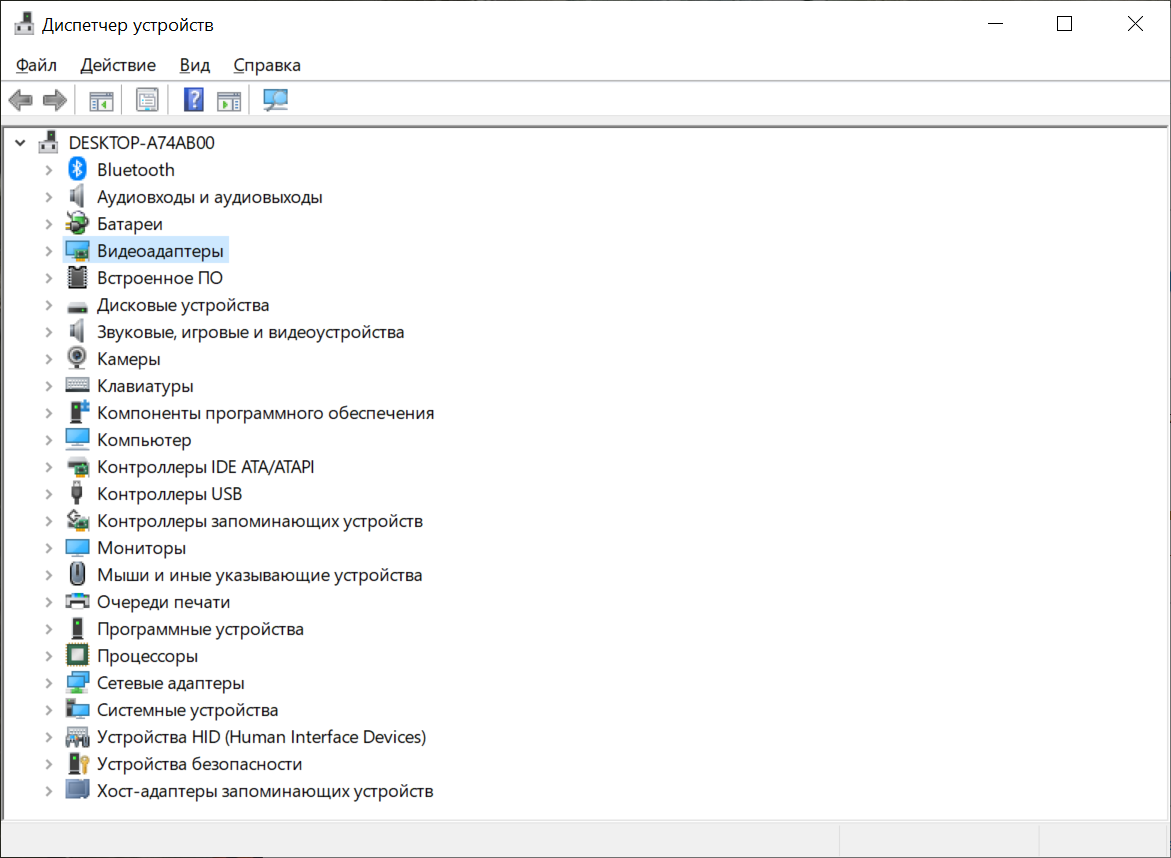Click the printer icon beside Очереди печати
This screenshot has height=858, width=1171.
click(77, 601)
